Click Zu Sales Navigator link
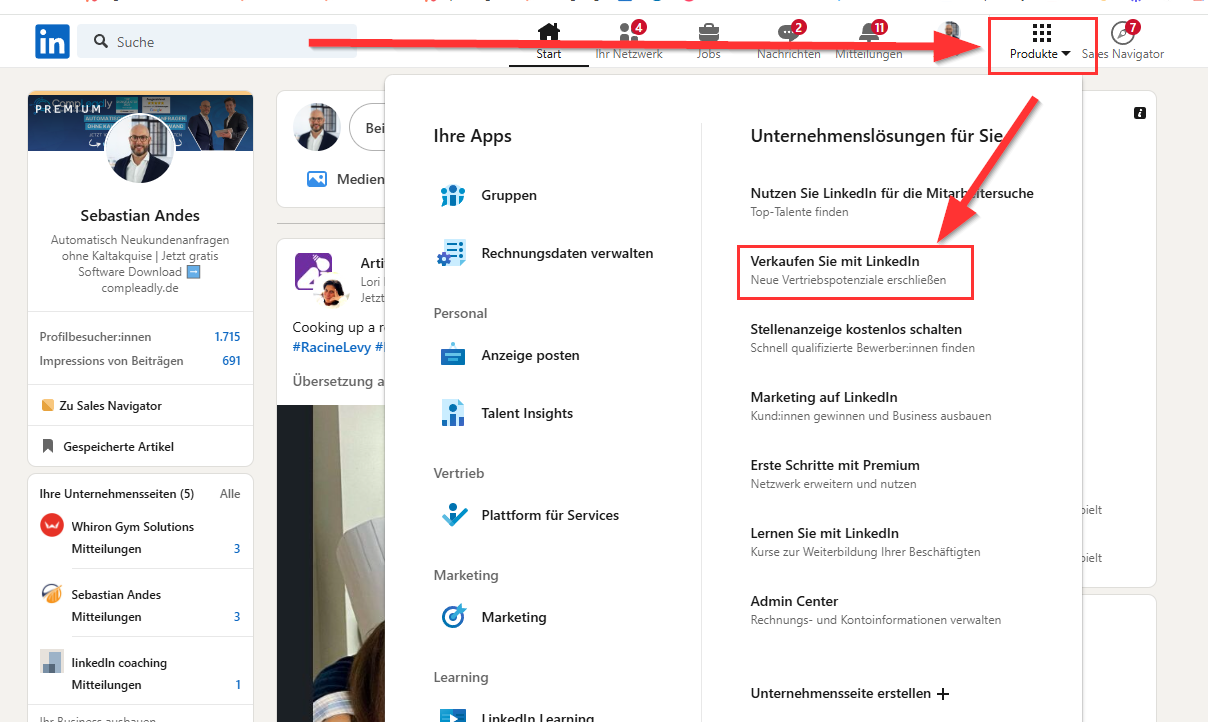Screen dimensions: 1208x722 (x=109, y=406)
